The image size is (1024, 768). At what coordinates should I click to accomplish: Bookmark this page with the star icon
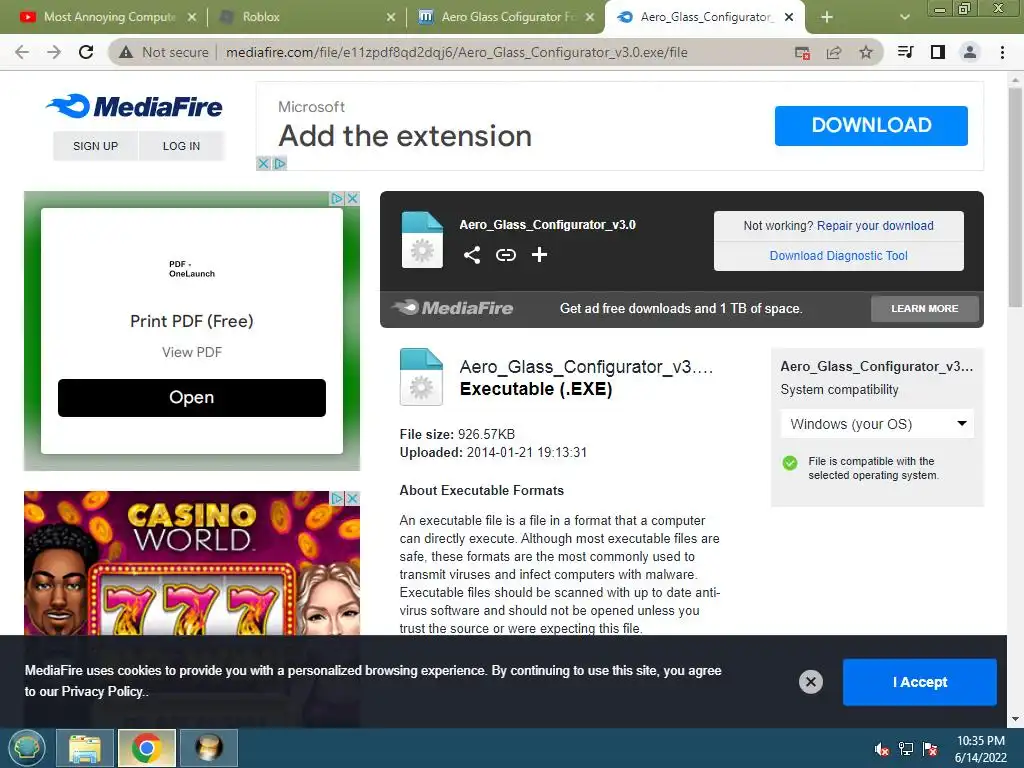coord(866,52)
